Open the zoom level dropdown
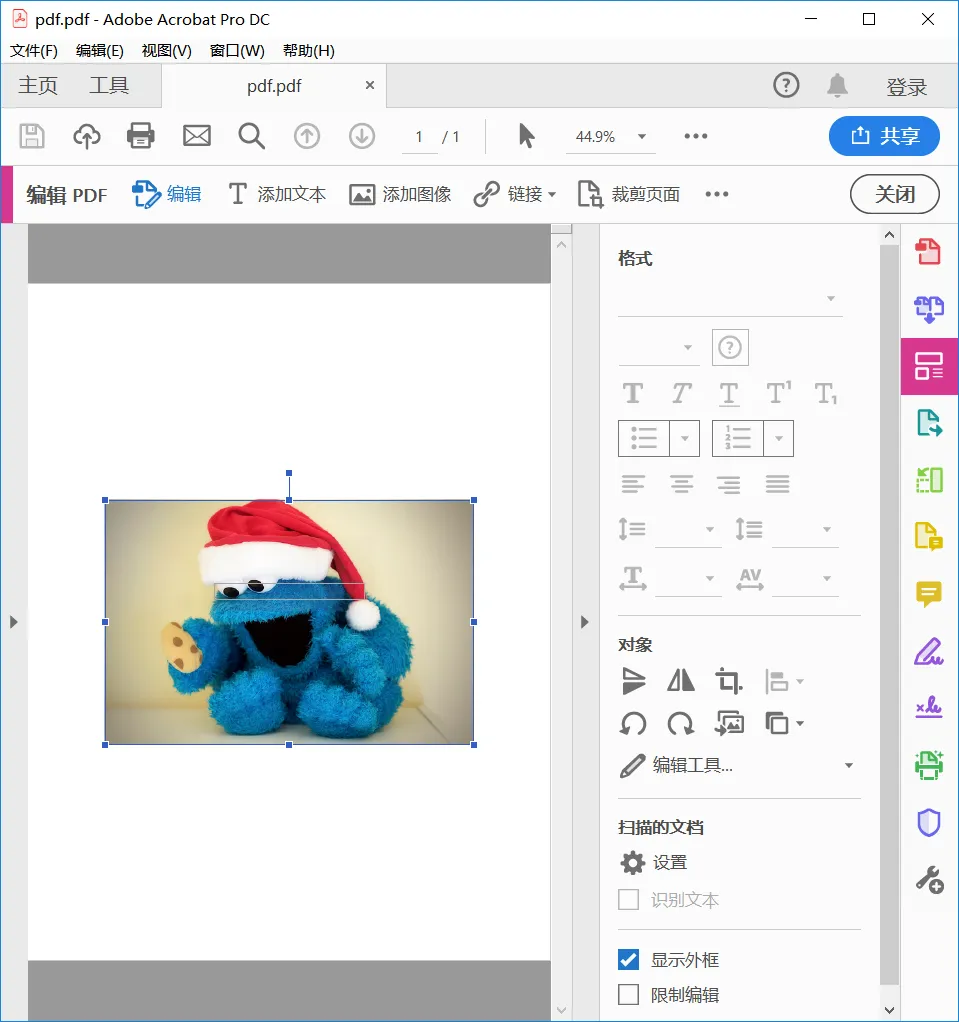 (642, 136)
